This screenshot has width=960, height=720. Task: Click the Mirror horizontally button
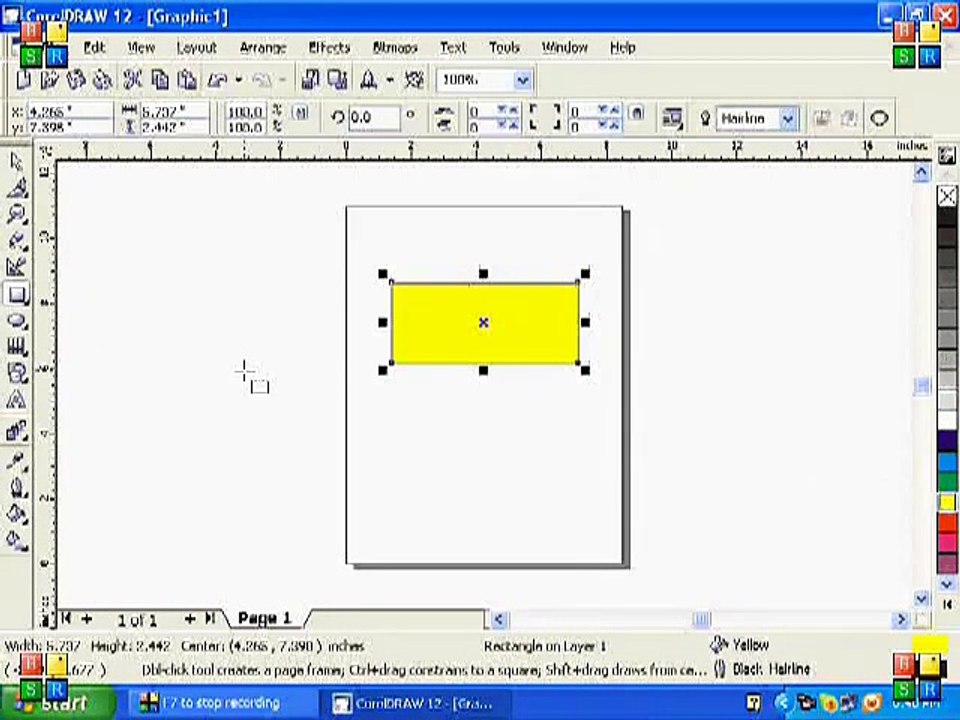tap(444, 111)
